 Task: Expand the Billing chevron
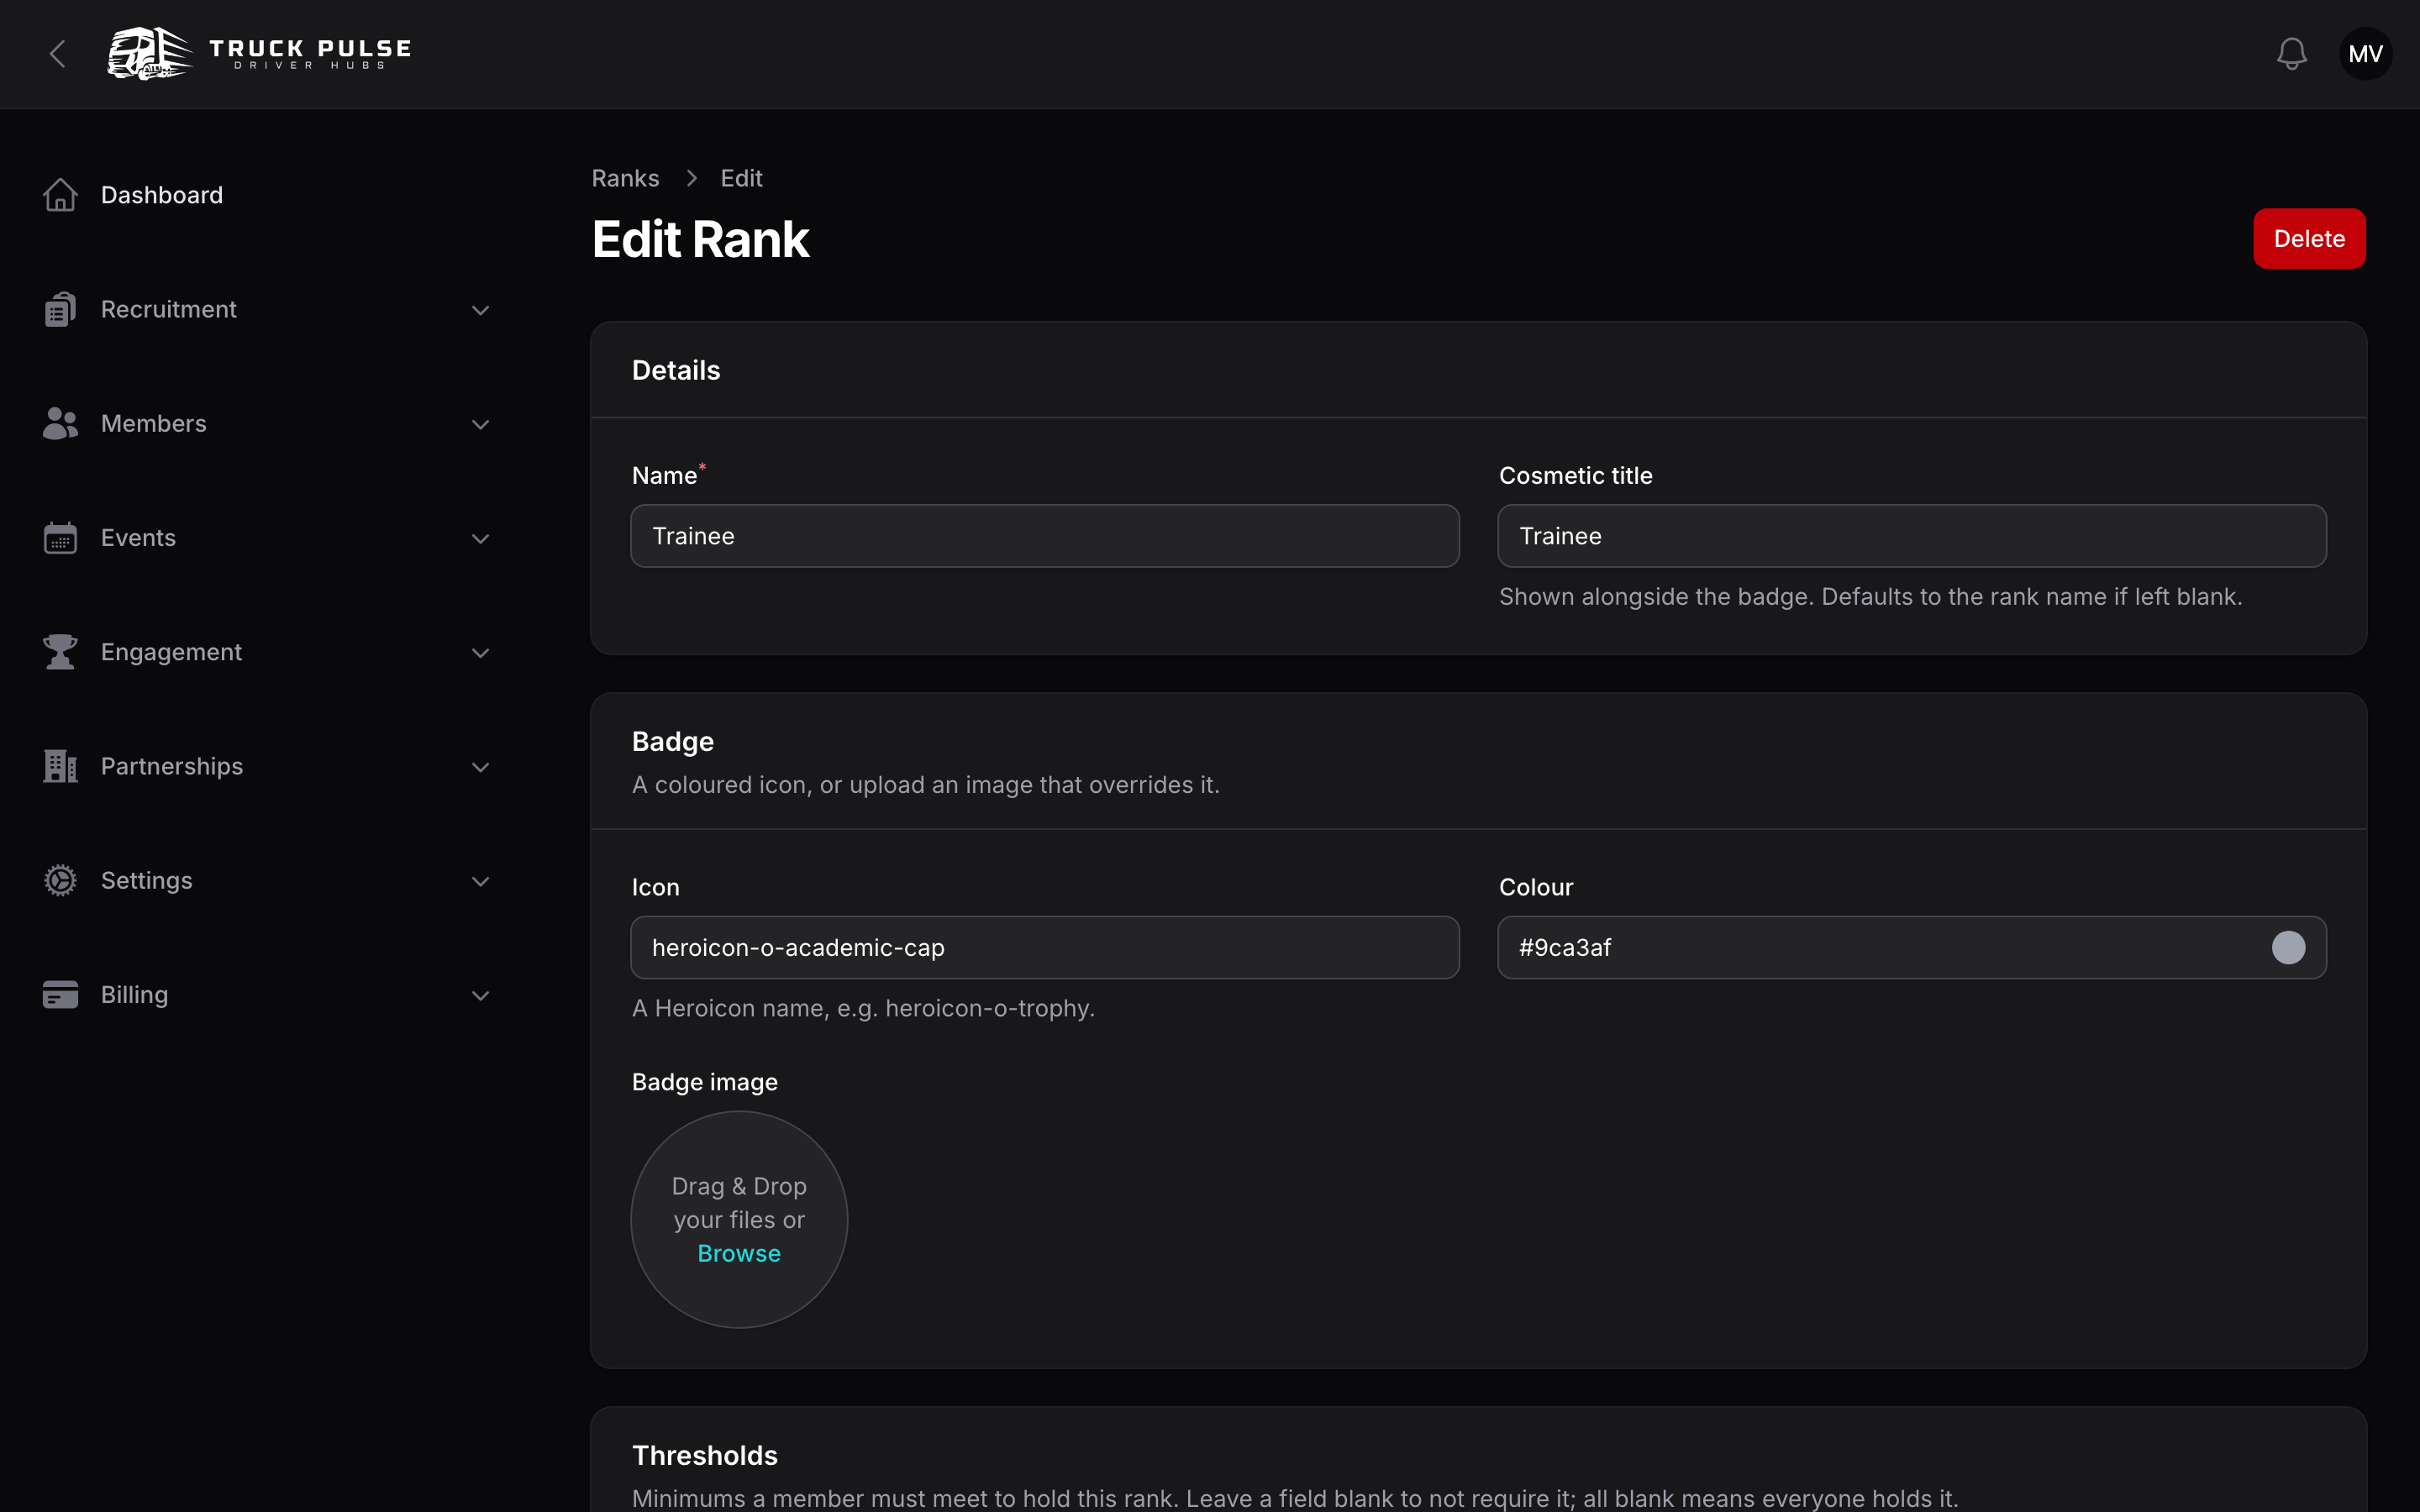480,996
